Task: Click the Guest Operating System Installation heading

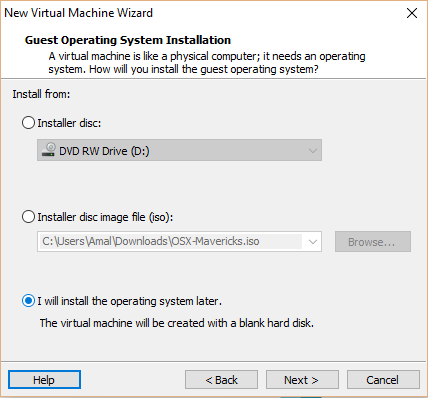Action: [128, 40]
